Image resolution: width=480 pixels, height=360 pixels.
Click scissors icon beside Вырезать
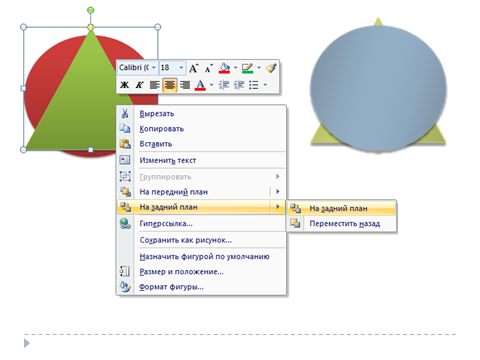click(125, 113)
